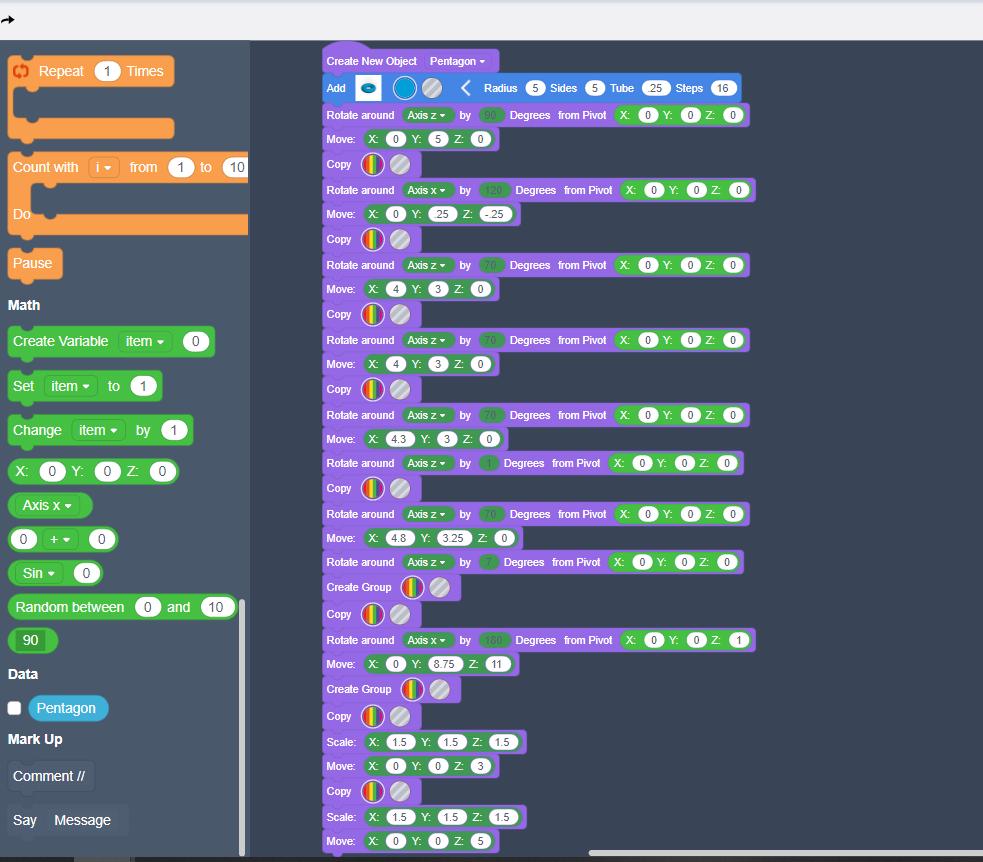Click the material texture circle in the Add block
This screenshot has height=862, width=983.
pos(432,88)
